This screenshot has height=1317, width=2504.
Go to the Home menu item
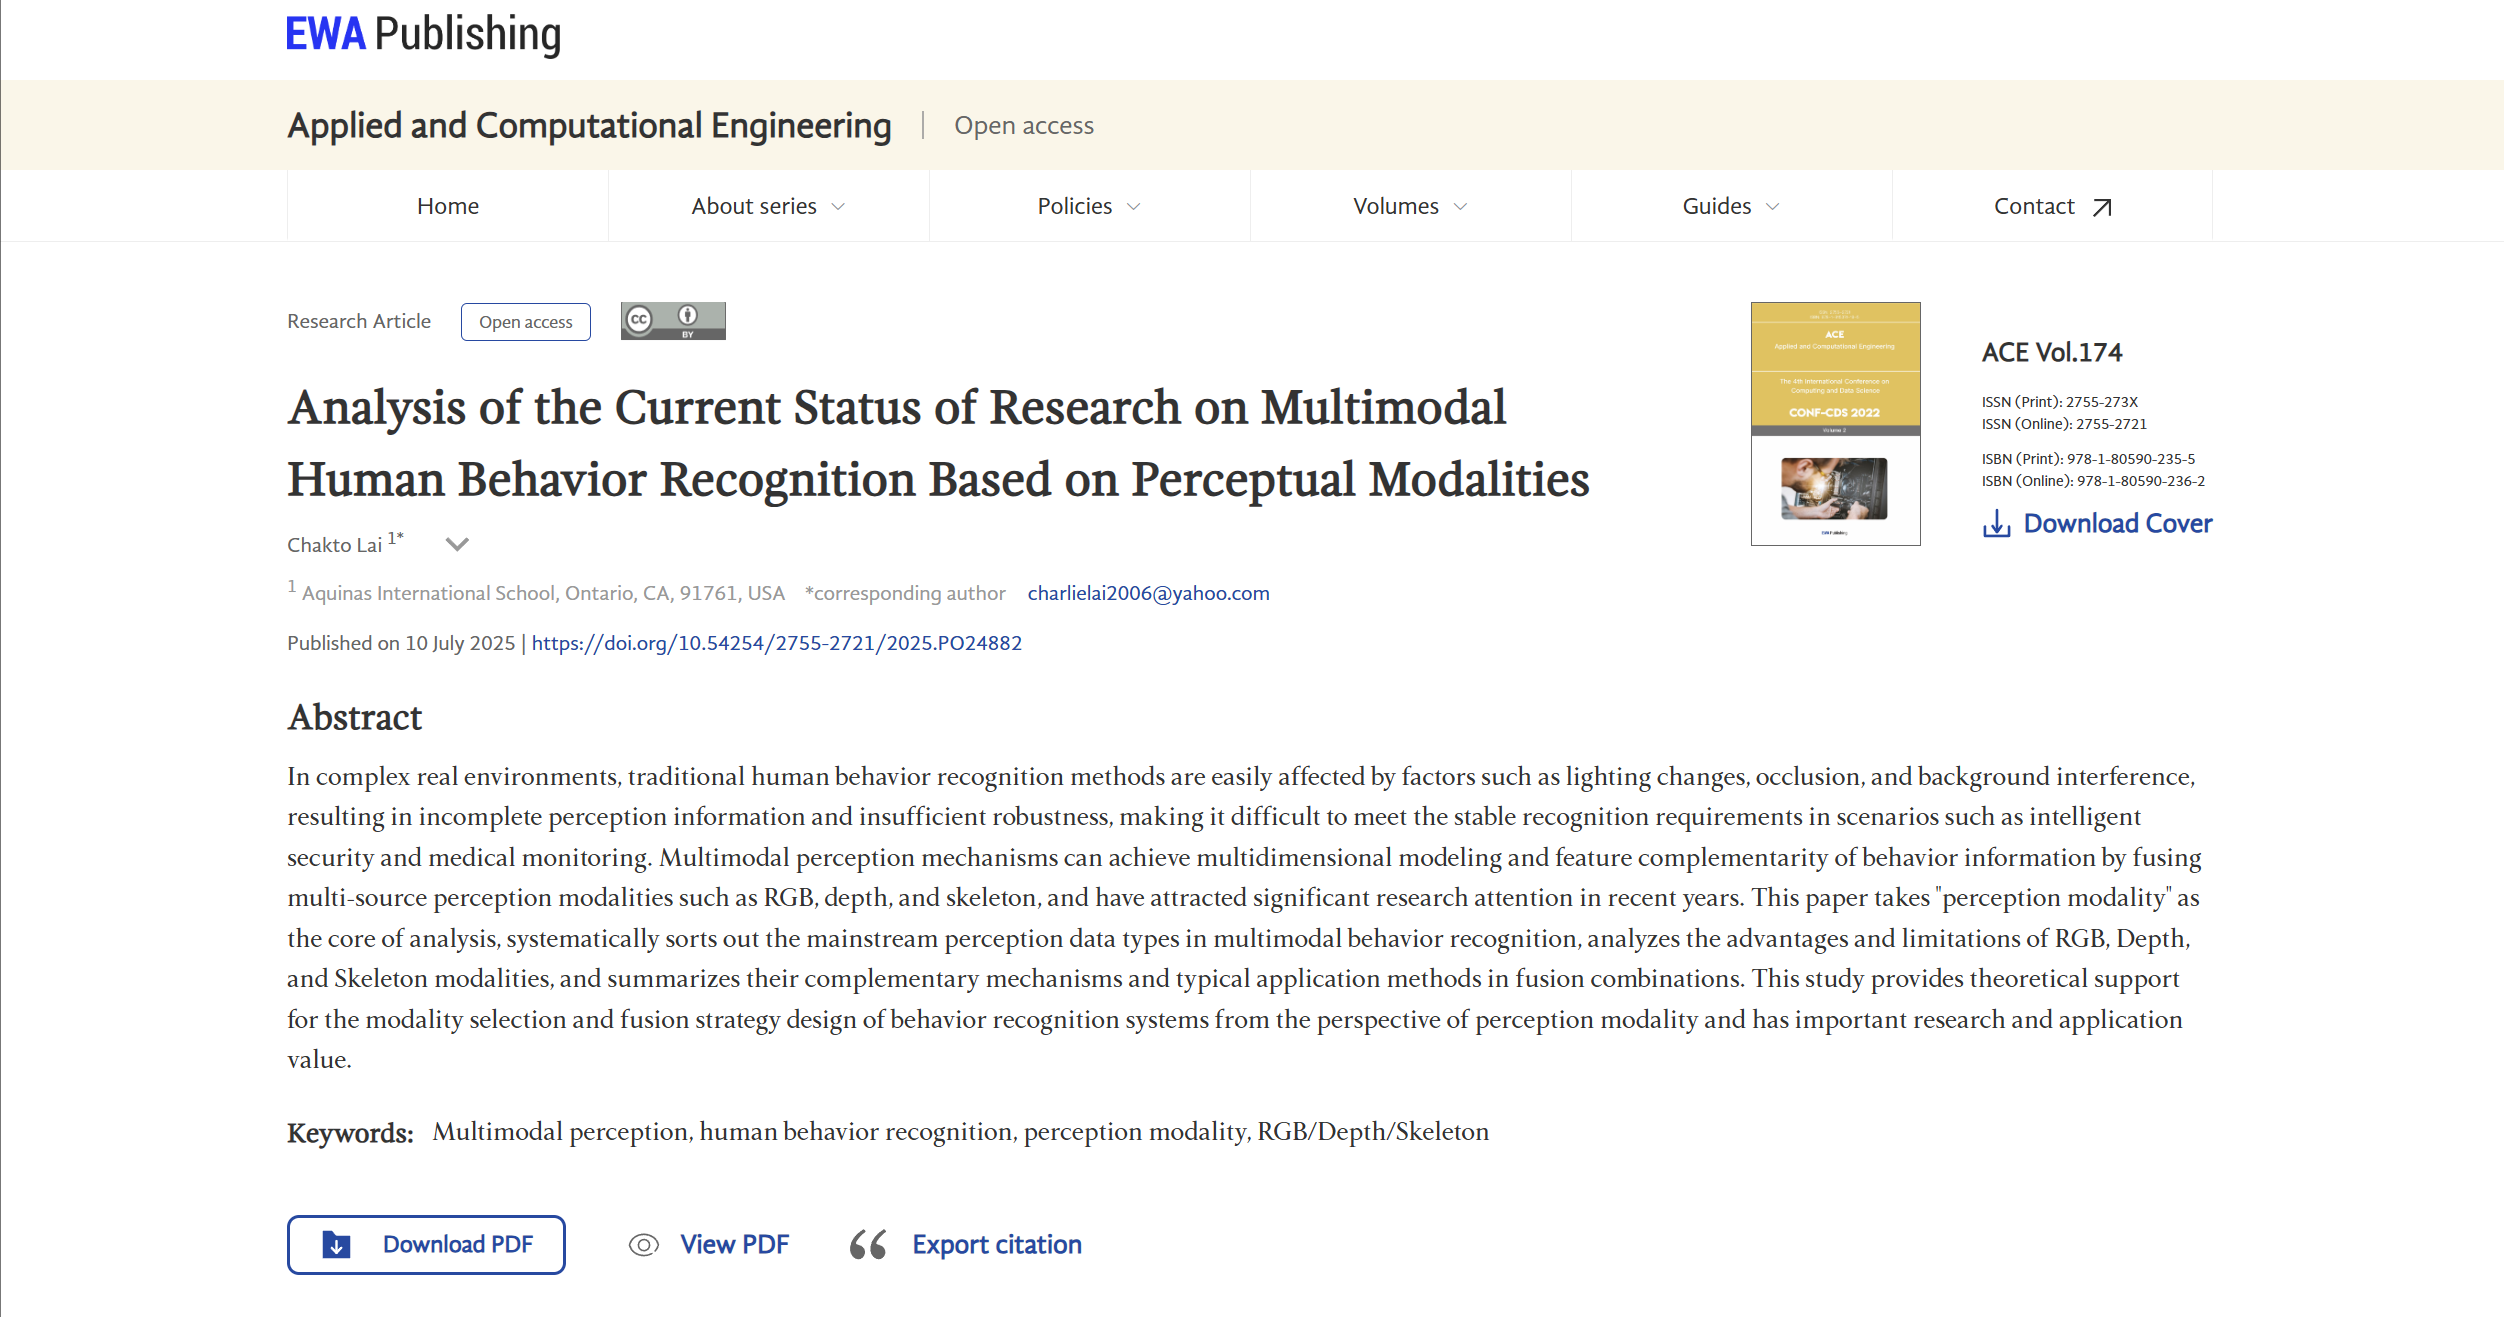tap(448, 206)
